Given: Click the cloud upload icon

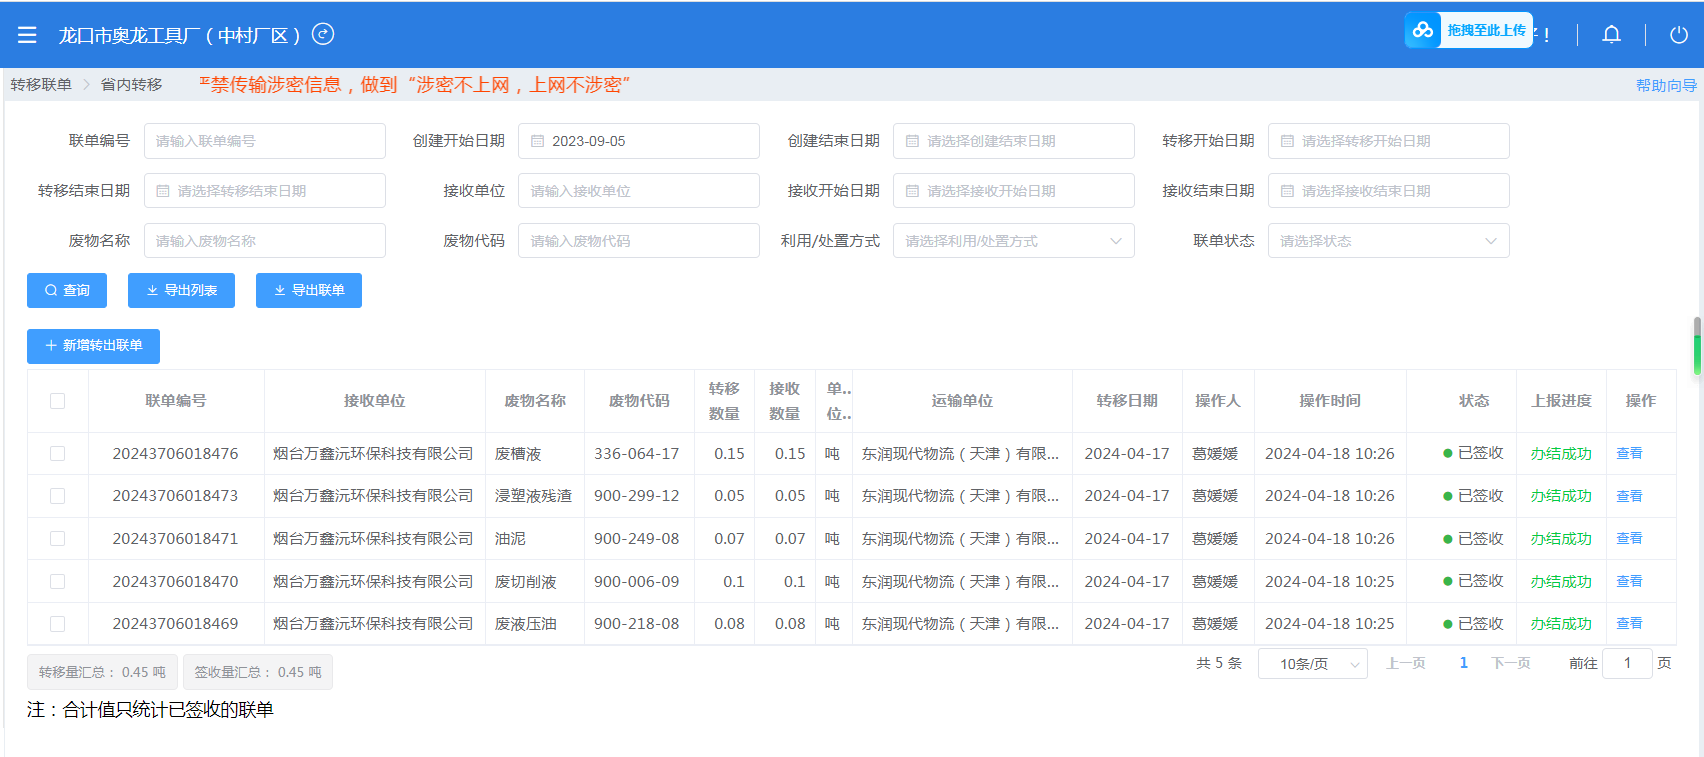Looking at the screenshot, I should click(x=1422, y=30).
